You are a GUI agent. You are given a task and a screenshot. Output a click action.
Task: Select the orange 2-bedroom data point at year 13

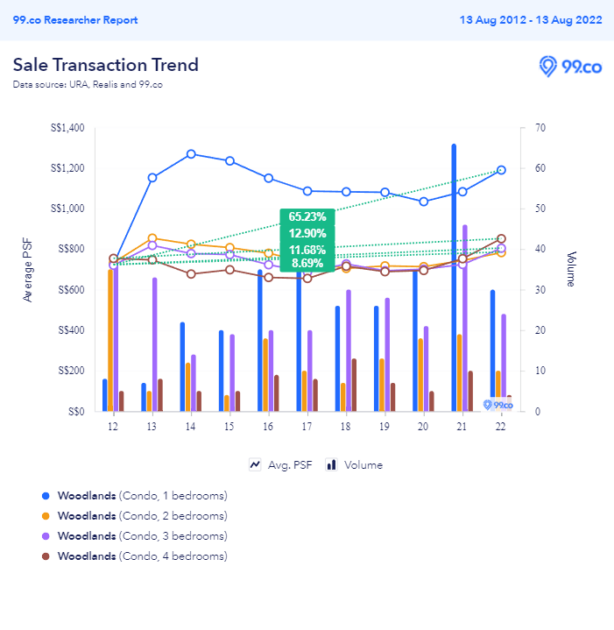pyautogui.click(x=152, y=238)
